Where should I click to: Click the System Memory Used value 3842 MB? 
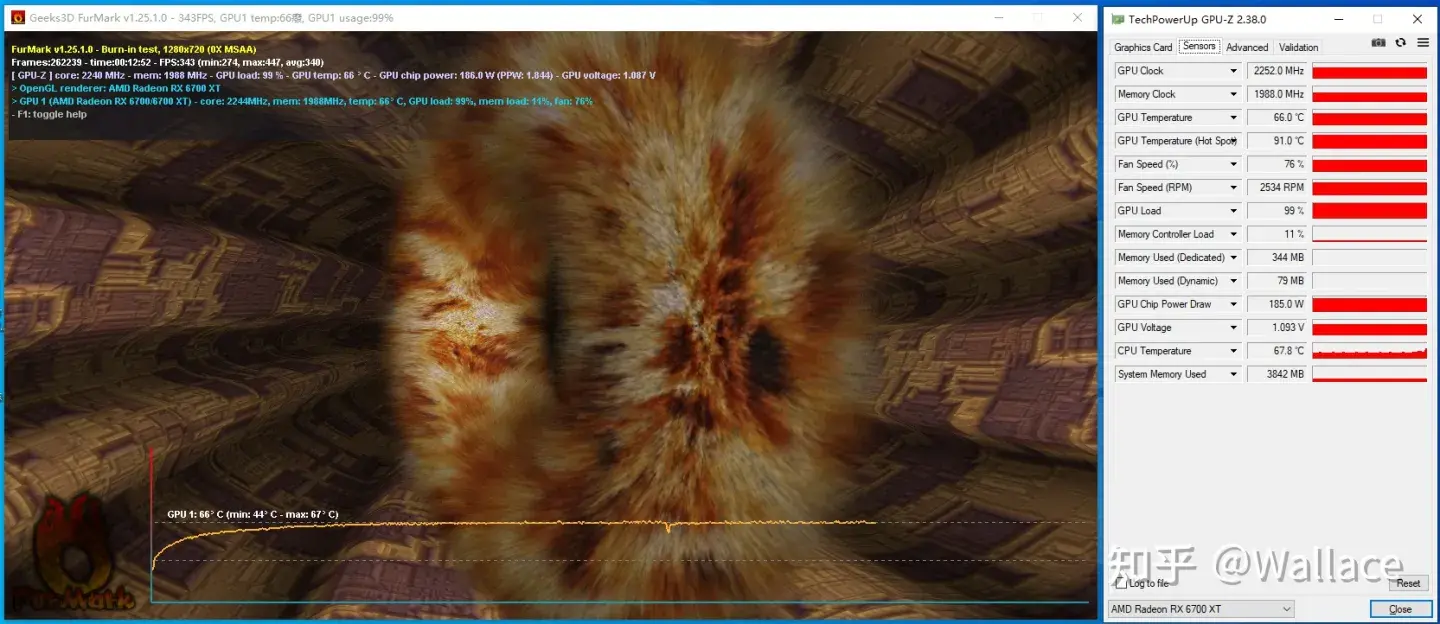[x=1277, y=374]
